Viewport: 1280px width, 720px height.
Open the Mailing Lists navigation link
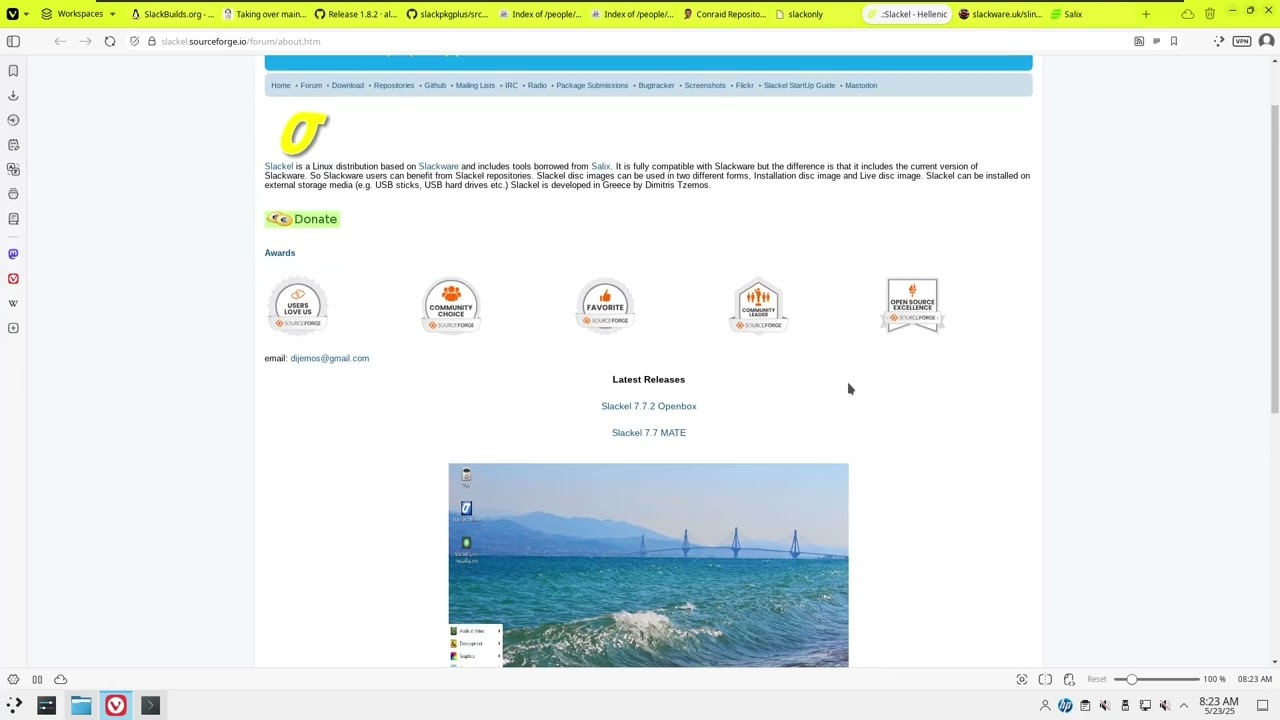(x=475, y=85)
